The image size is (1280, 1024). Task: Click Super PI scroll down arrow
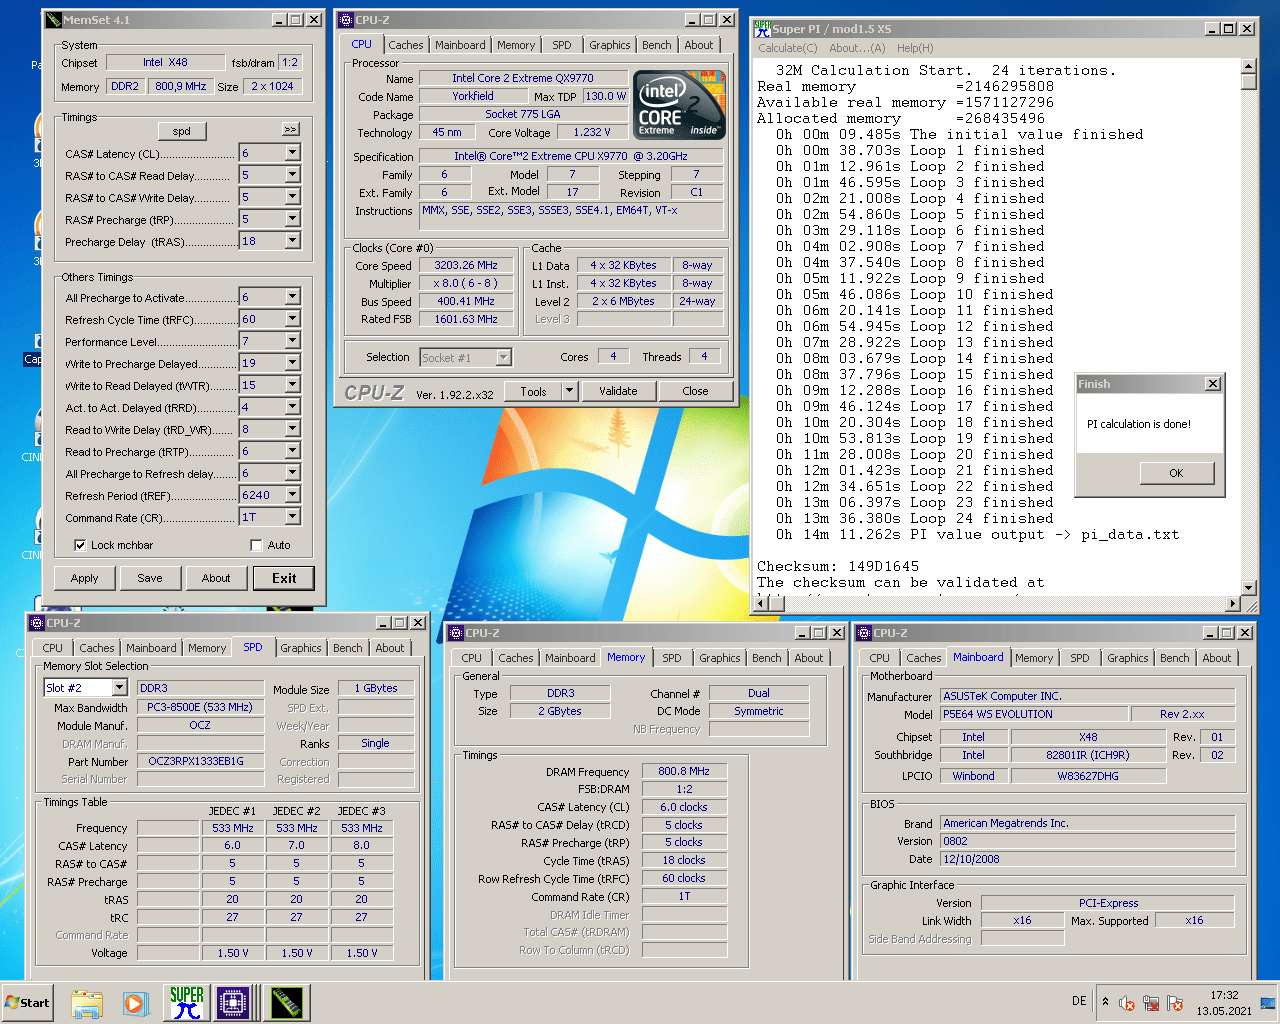click(x=1248, y=588)
